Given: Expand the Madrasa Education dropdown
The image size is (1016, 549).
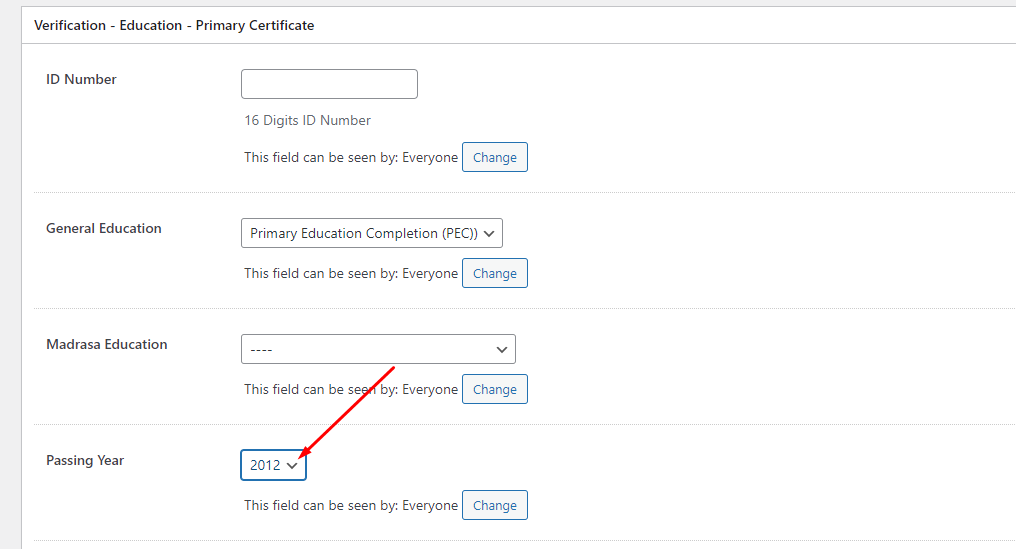Looking at the screenshot, I should coord(378,349).
